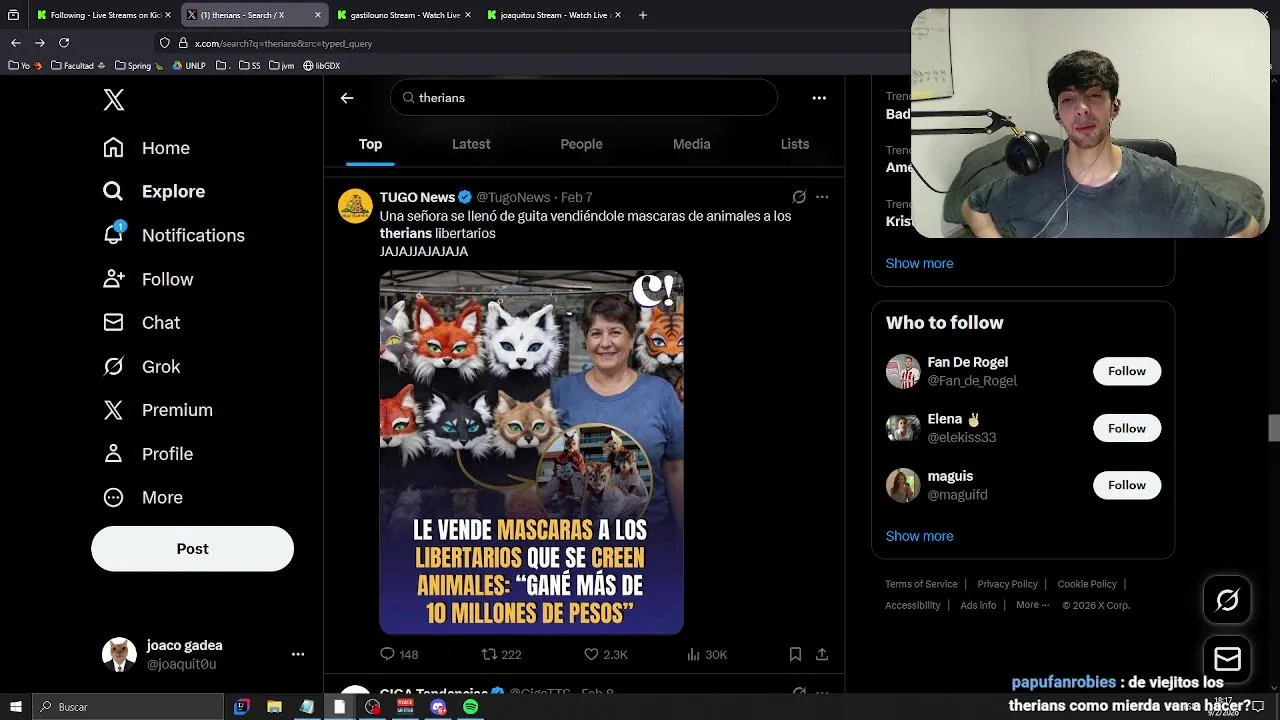The width and height of the screenshot is (1280, 720).
Task: Open Home from the left sidebar
Action: [x=146, y=148]
